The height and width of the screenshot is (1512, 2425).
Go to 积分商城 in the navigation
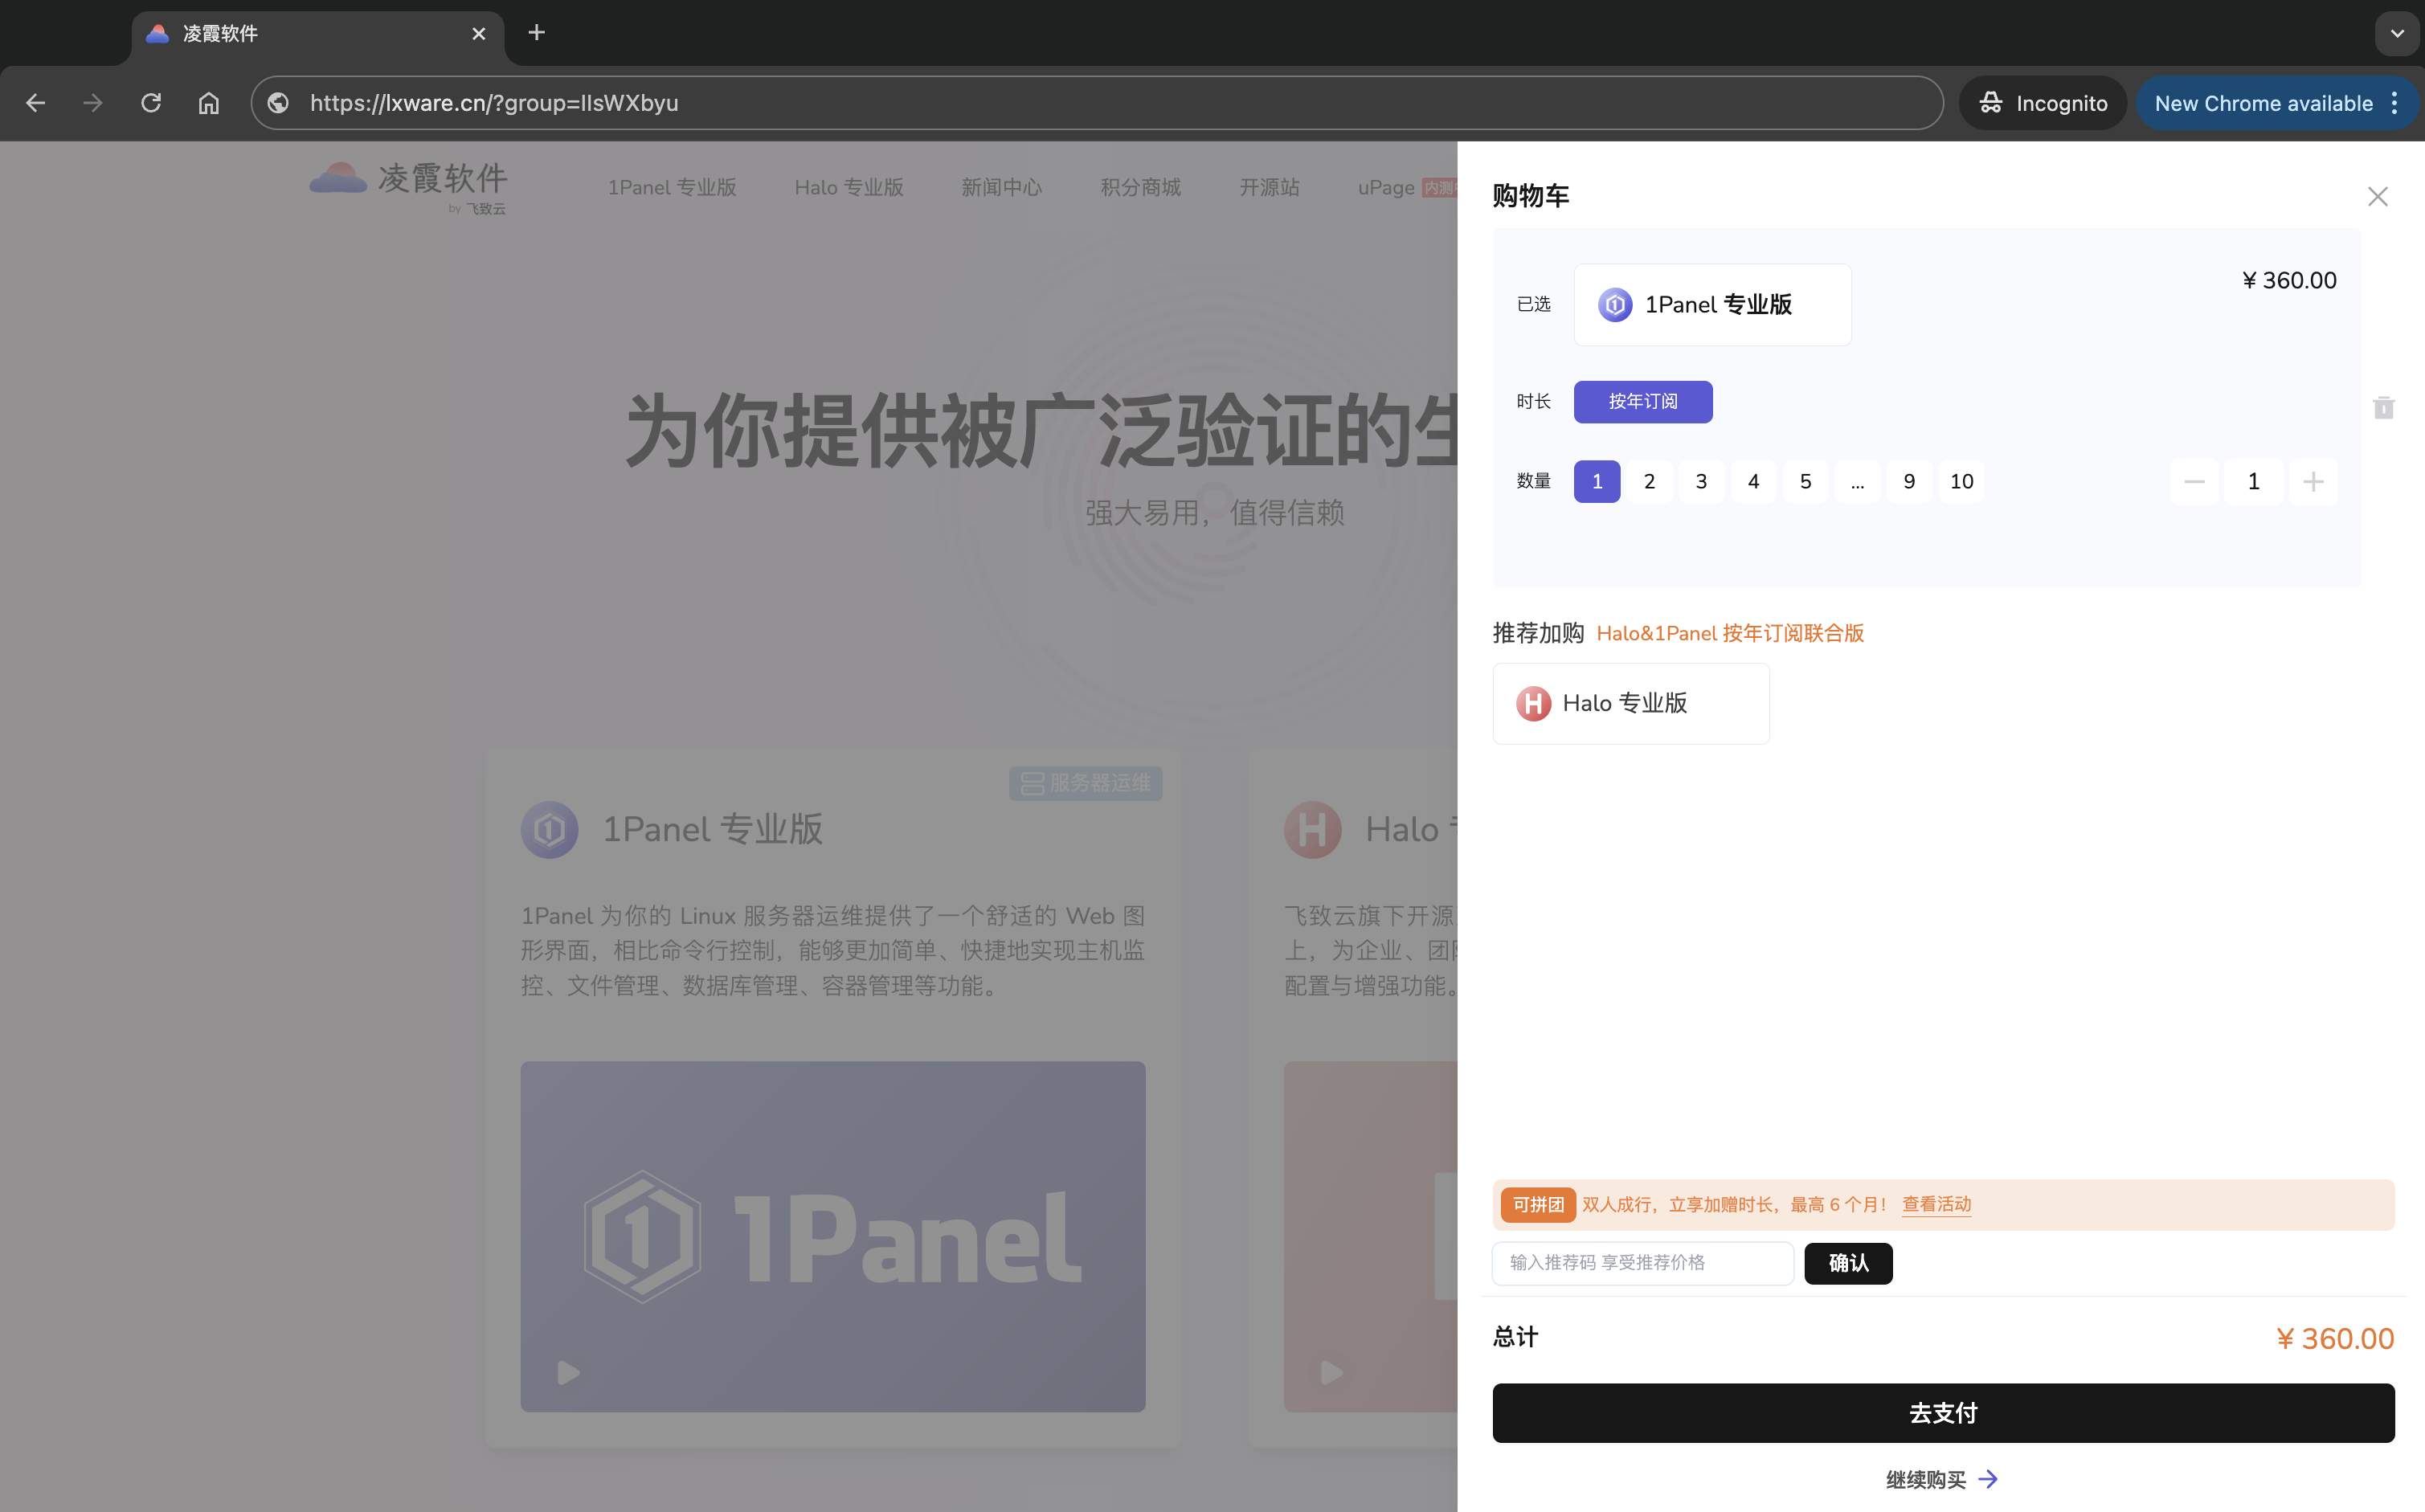pyautogui.click(x=1140, y=187)
